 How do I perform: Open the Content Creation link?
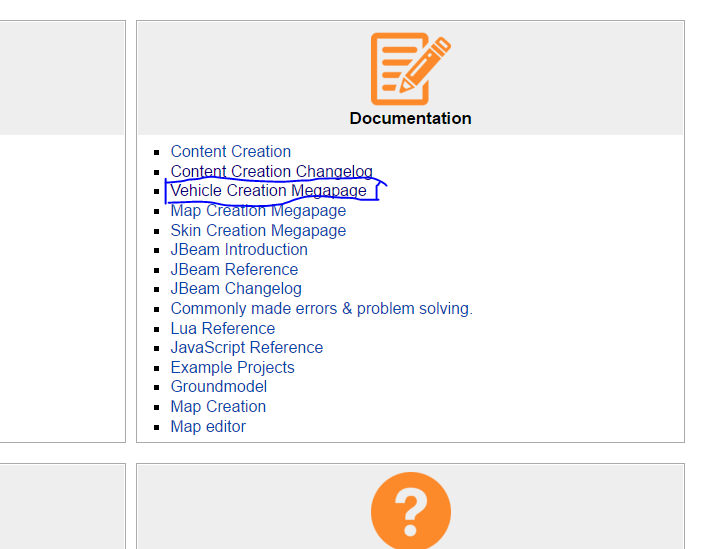tap(231, 152)
